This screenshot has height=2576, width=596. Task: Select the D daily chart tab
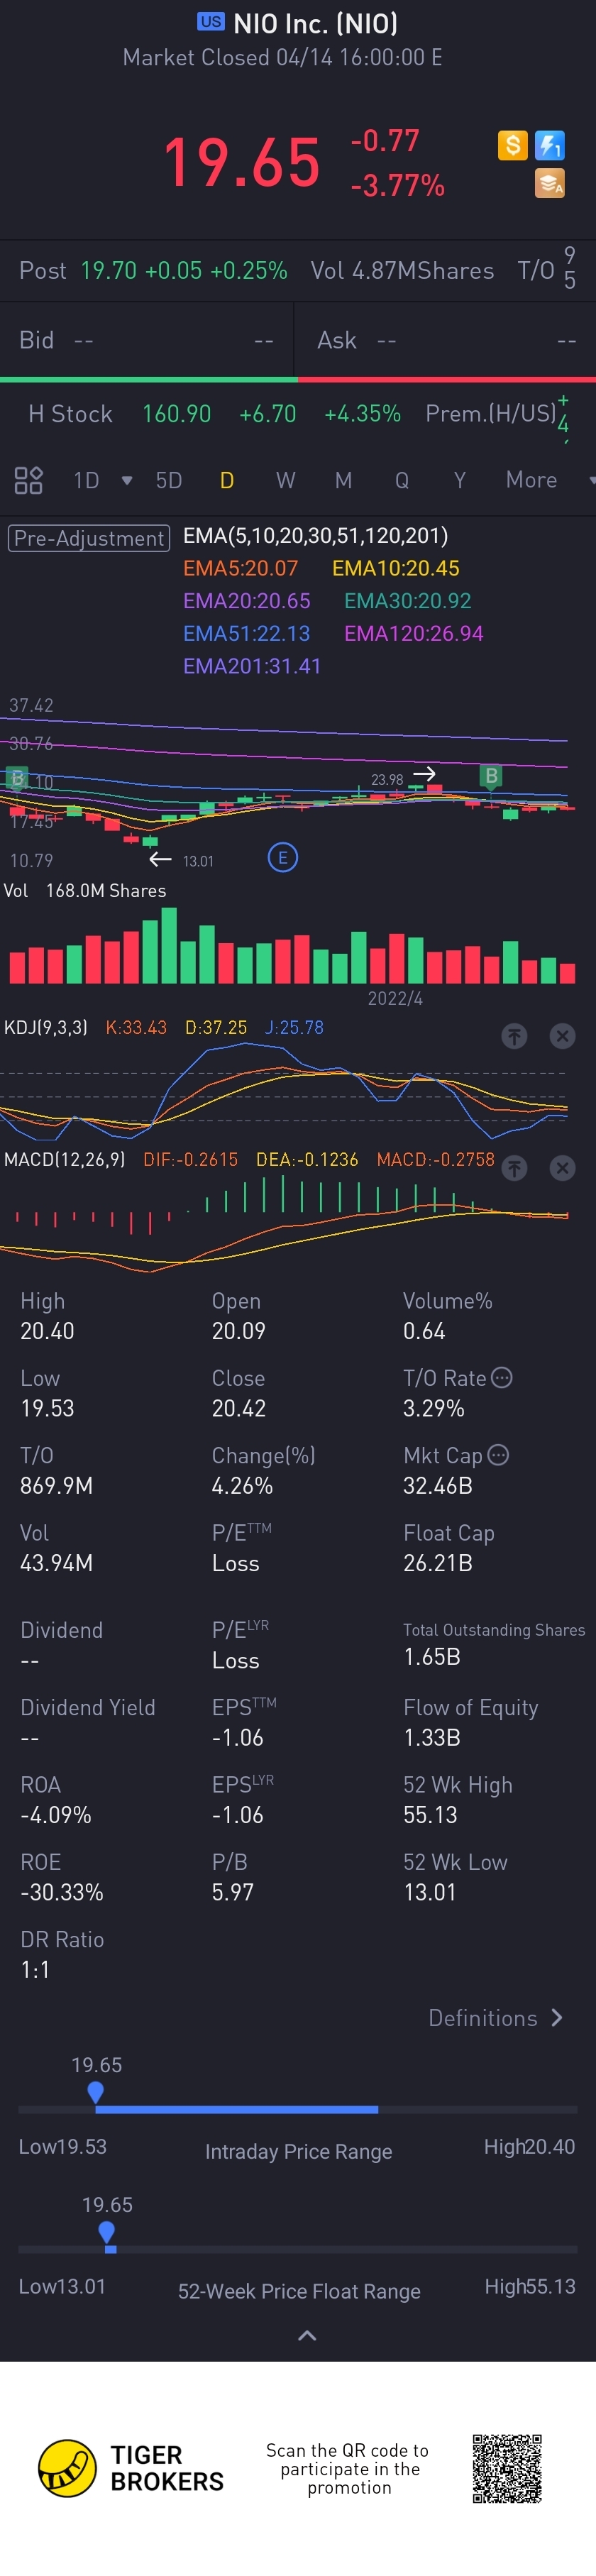227,480
